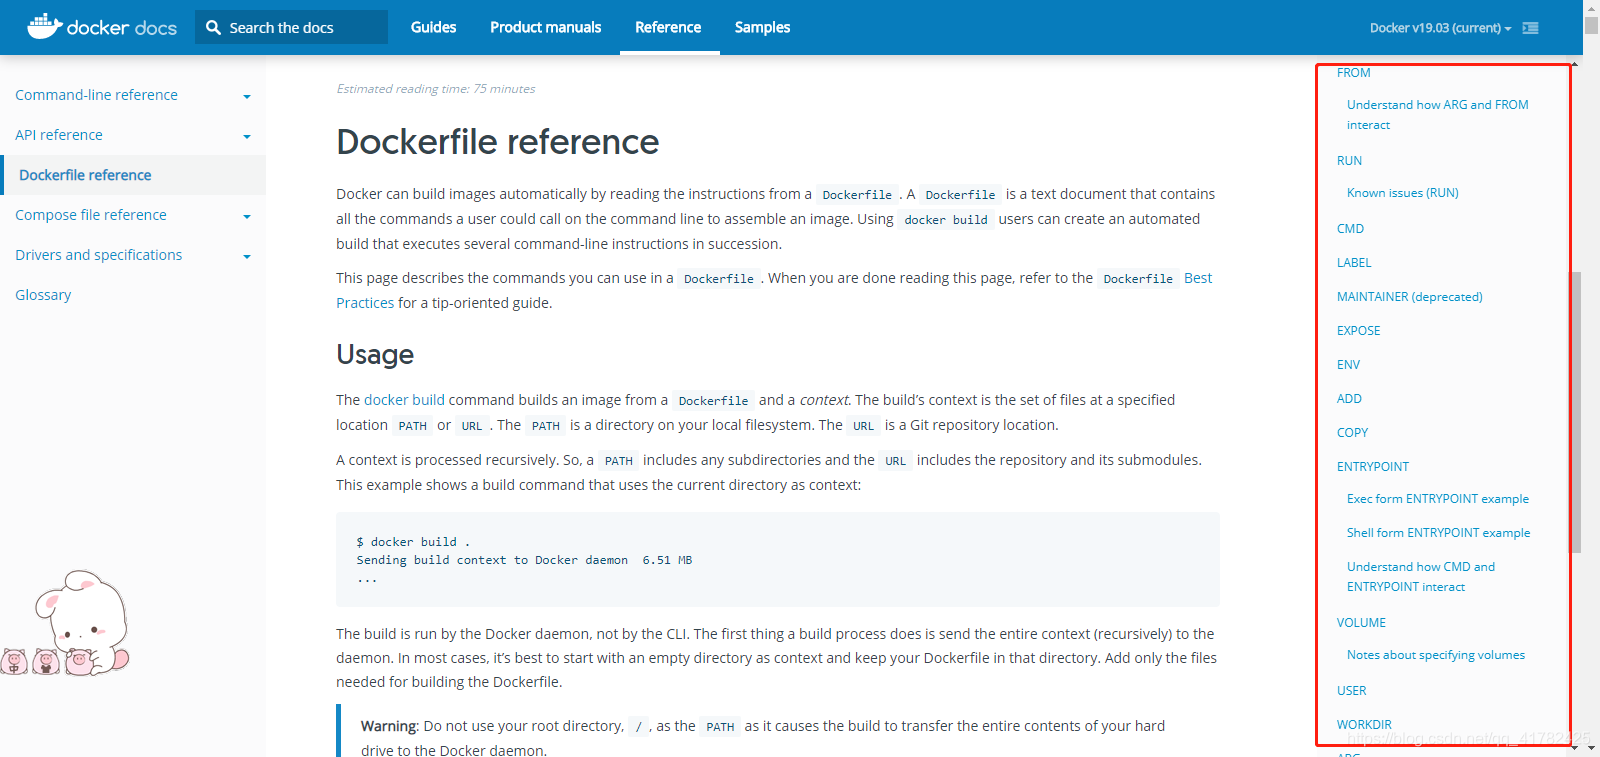This screenshot has width=1600, height=757.
Task: Jump to USER section
Action: 1351,691
